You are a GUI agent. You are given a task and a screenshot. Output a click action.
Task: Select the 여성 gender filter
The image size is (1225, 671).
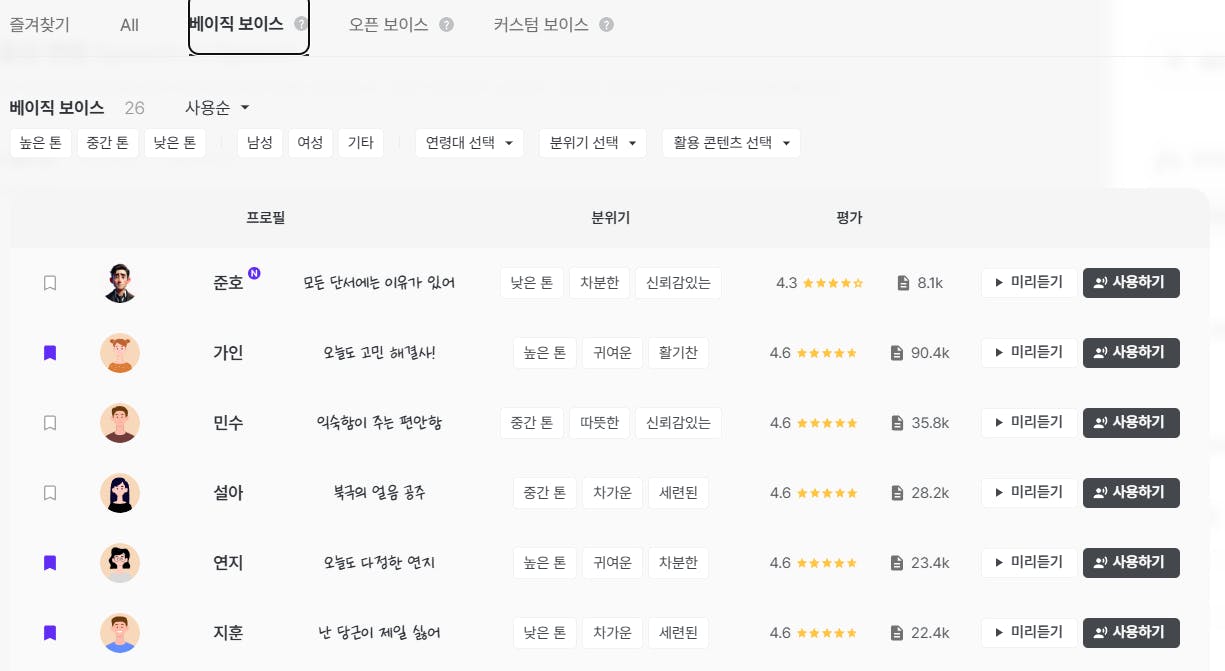point(310,143)
